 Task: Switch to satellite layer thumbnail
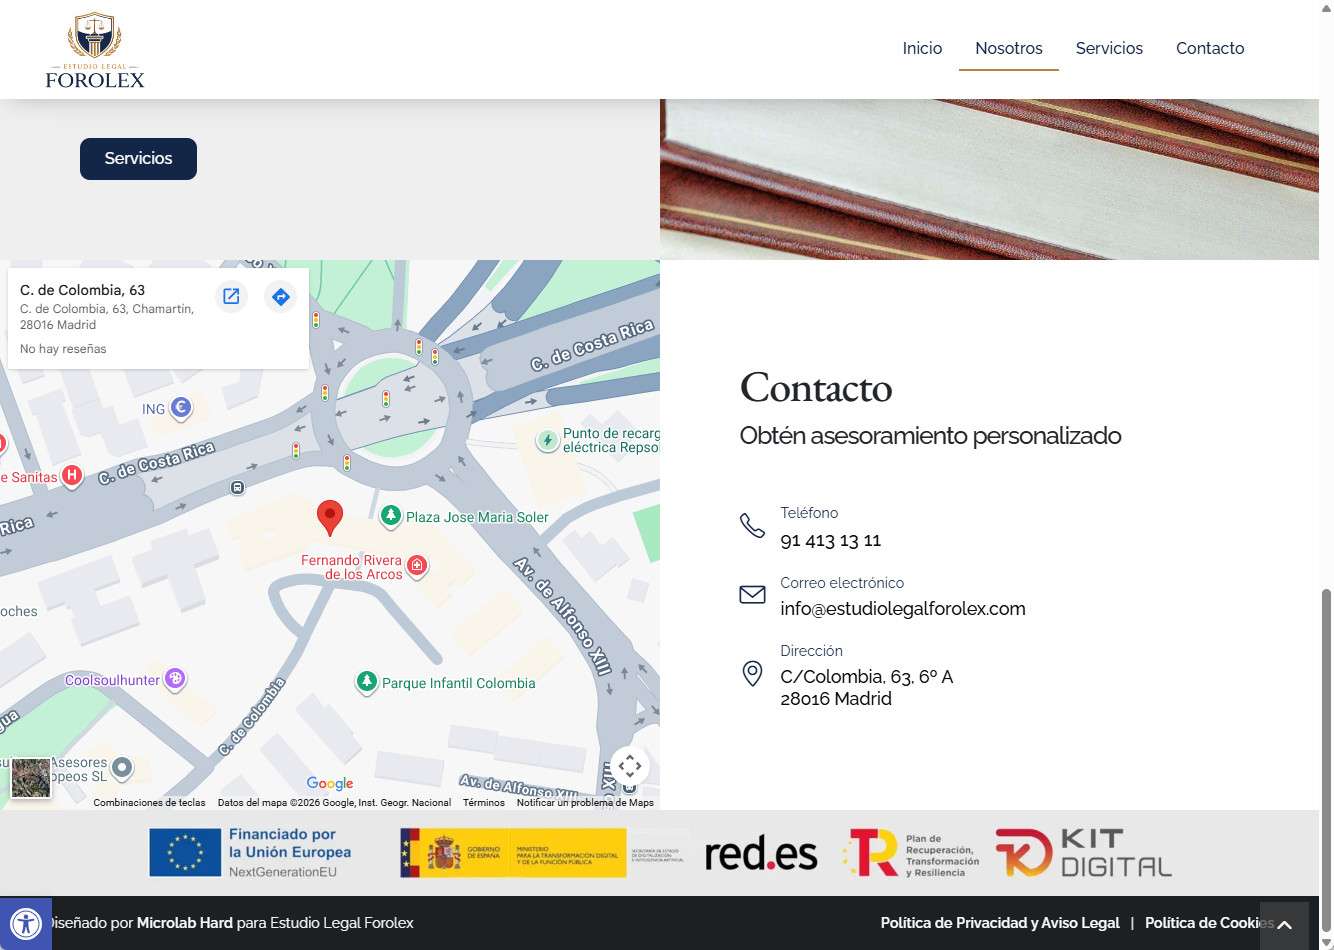(x=31, y=777)
